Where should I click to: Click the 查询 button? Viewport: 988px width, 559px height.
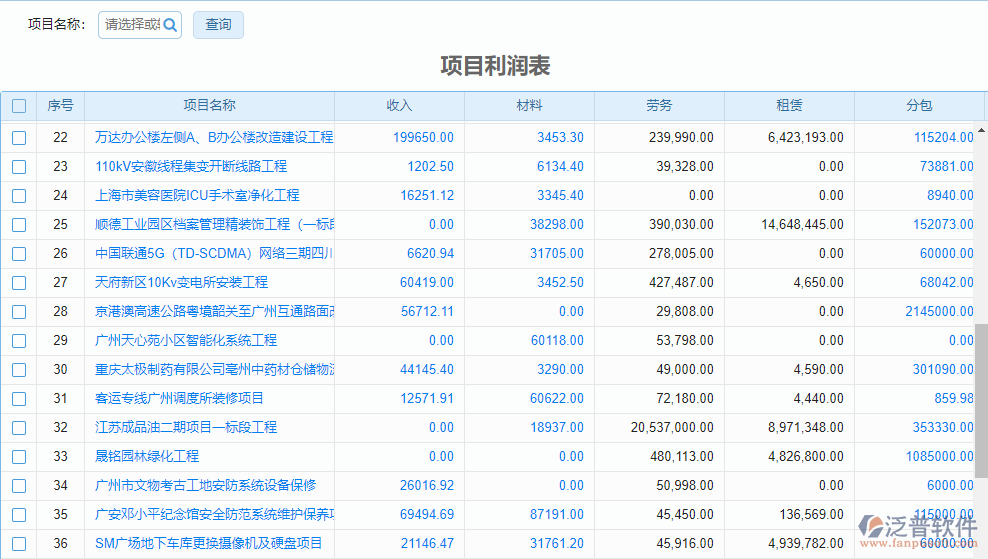point(218,25)
